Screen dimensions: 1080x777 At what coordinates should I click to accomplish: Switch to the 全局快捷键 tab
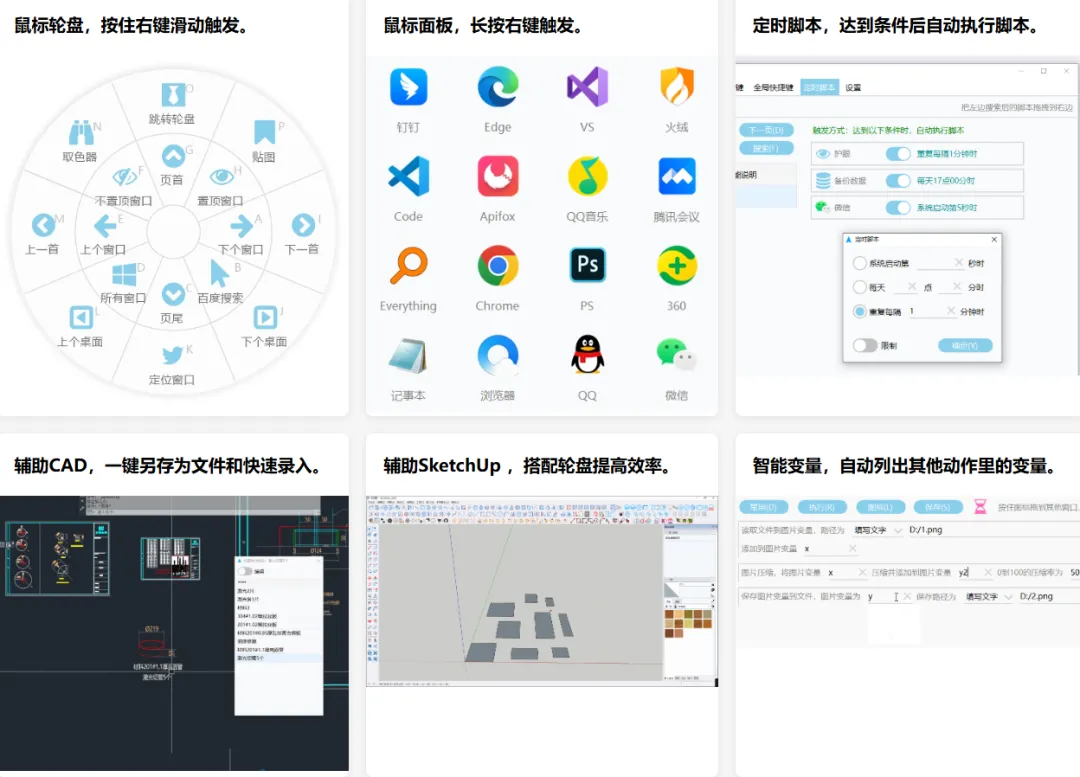(773, 87)
